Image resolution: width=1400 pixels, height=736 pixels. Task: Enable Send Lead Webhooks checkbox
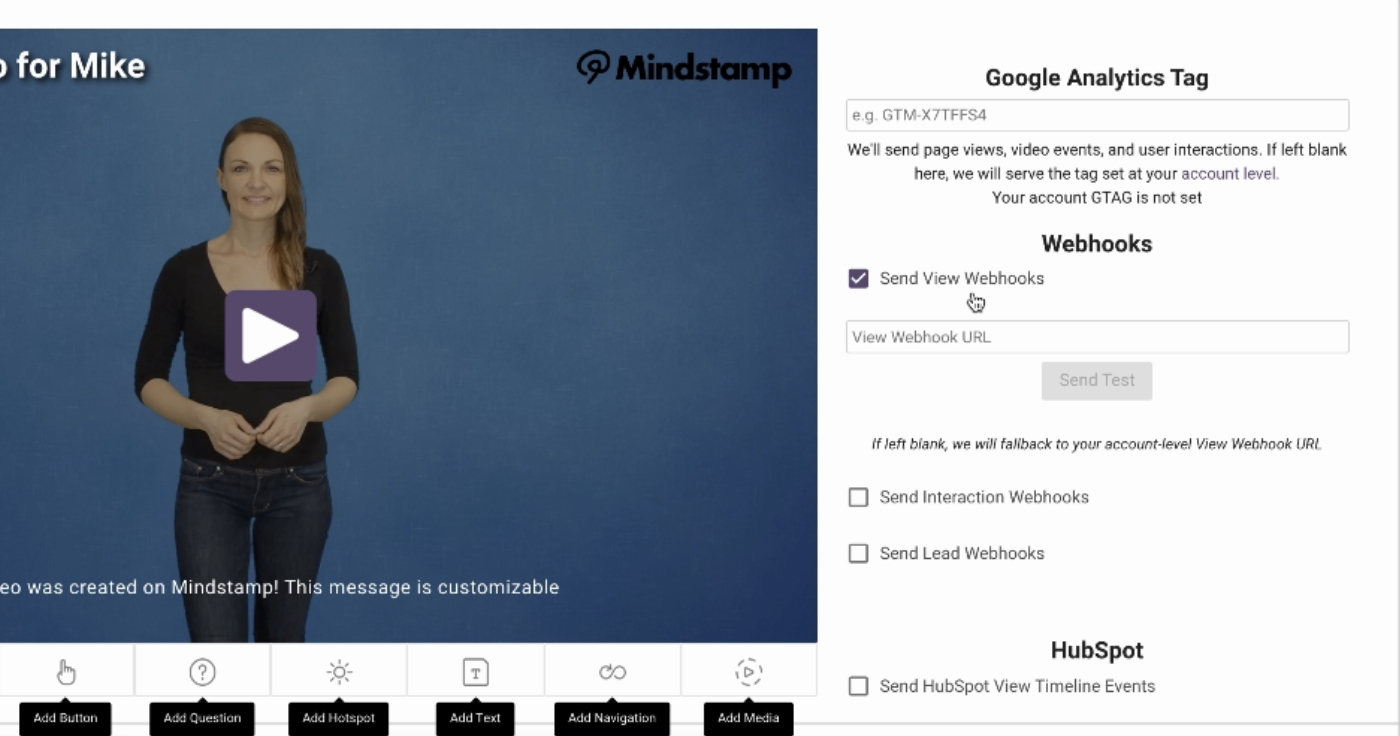click(858, 553)
